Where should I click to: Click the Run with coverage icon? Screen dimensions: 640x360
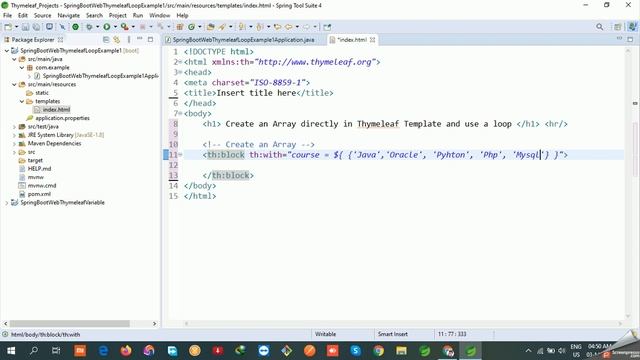tap(124, 27)
